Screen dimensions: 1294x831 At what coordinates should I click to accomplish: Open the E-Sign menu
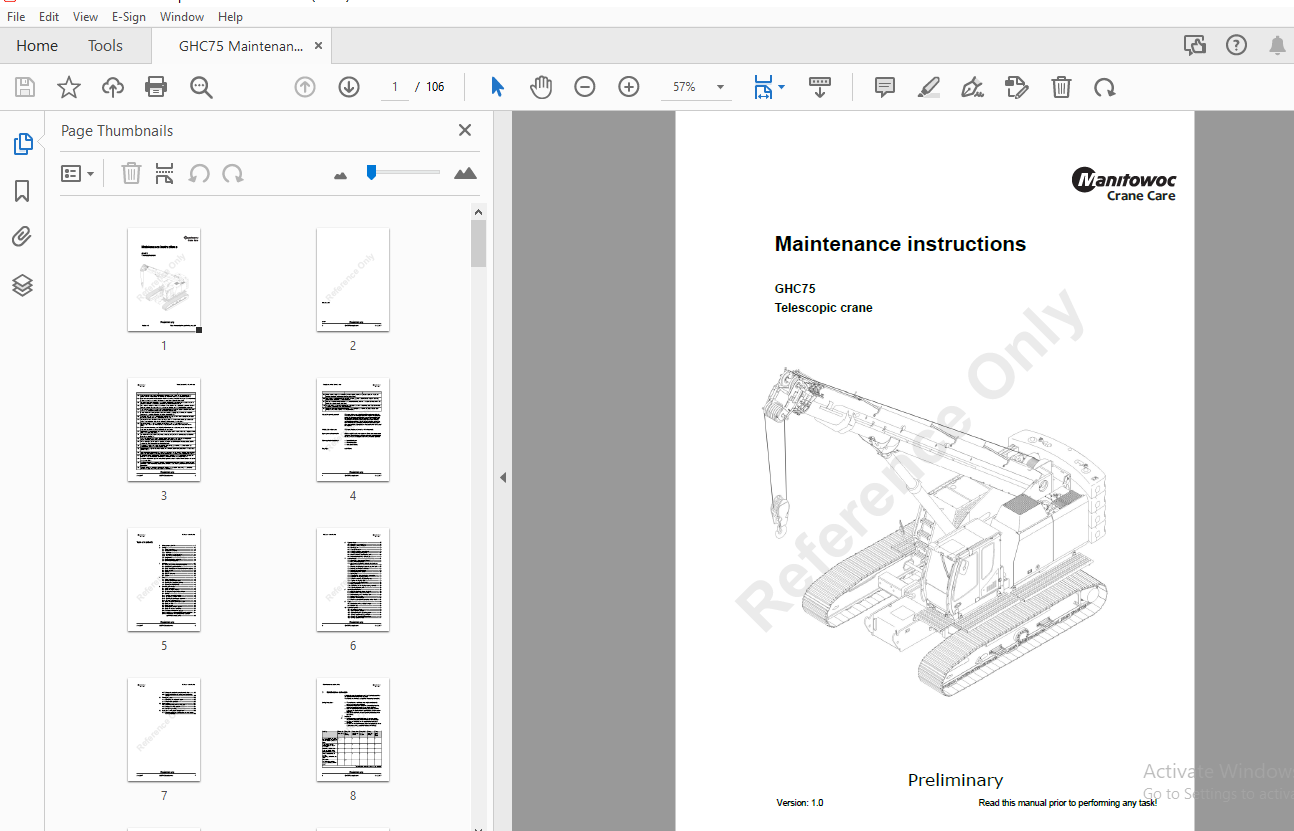129,17
